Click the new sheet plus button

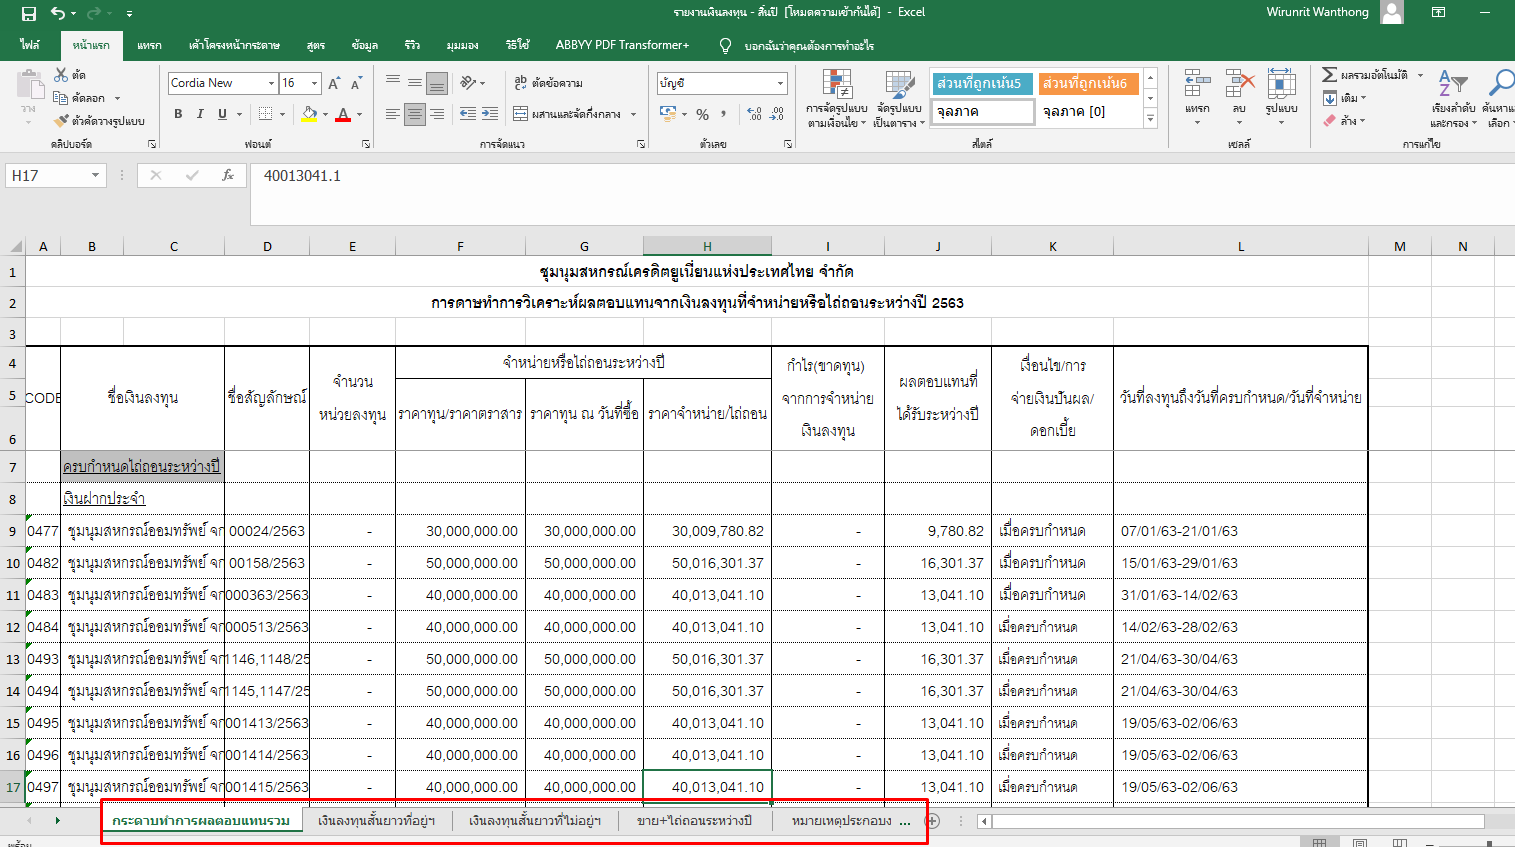933,821
